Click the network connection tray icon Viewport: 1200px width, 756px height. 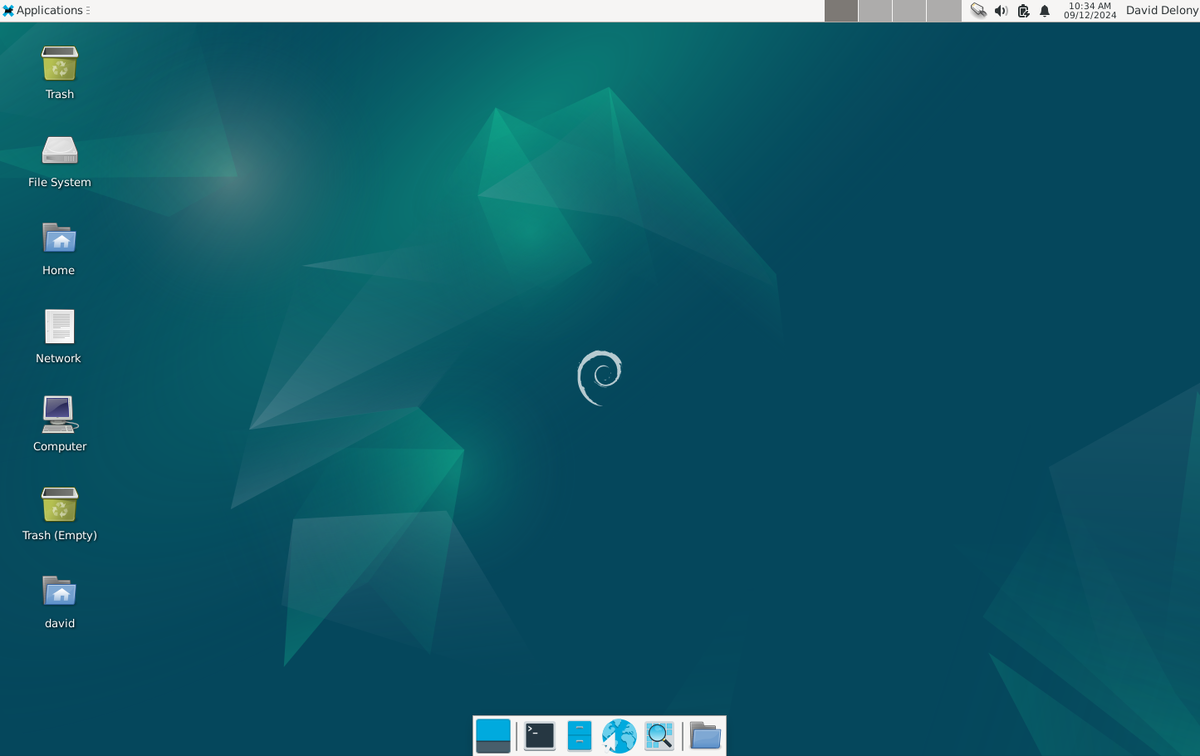(x=978, y=11)
